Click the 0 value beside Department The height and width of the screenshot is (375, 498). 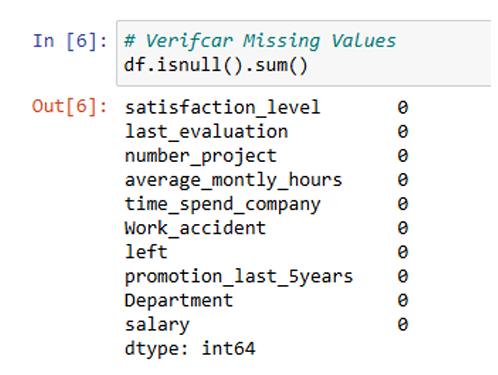403,301
